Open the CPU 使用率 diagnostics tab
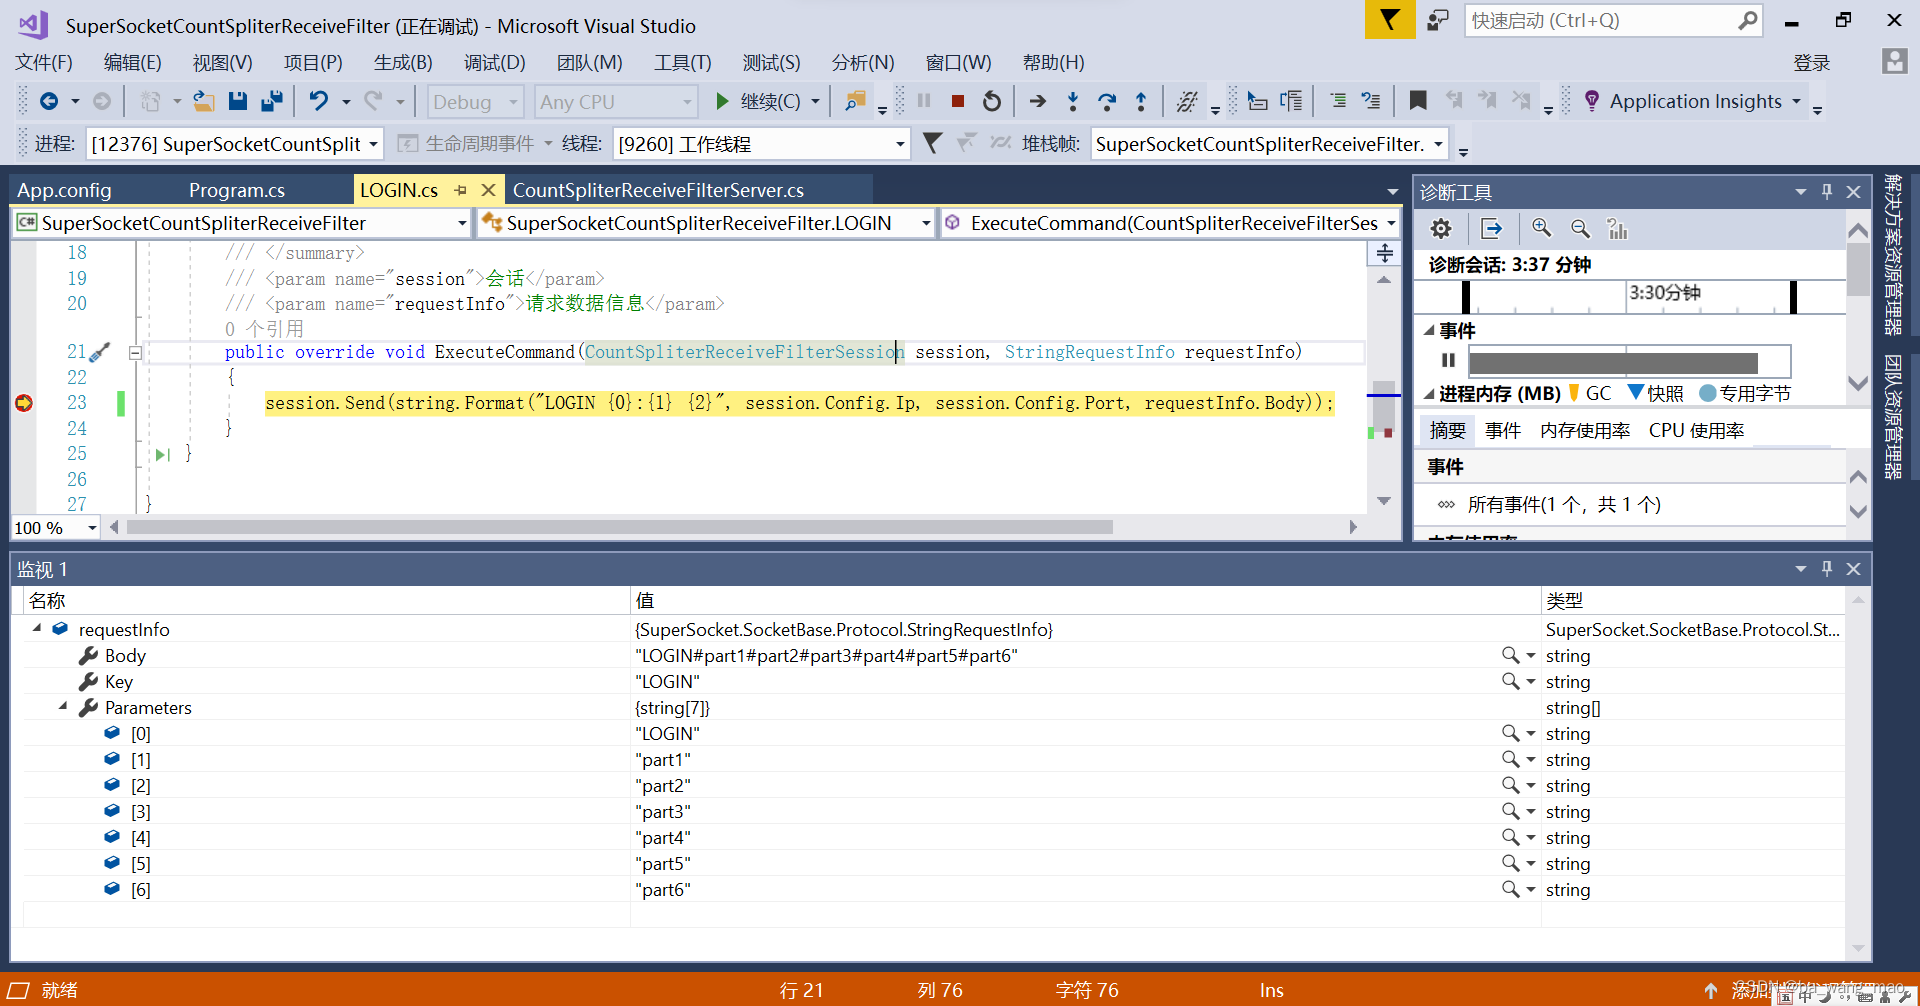1920x1006 pixels. pyautogui.click(x=1696, y=430)
